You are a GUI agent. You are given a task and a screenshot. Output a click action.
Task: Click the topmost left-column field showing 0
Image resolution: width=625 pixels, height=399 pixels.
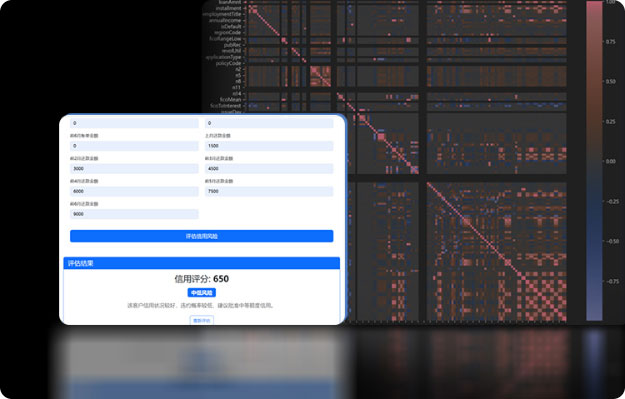[134, 123]
